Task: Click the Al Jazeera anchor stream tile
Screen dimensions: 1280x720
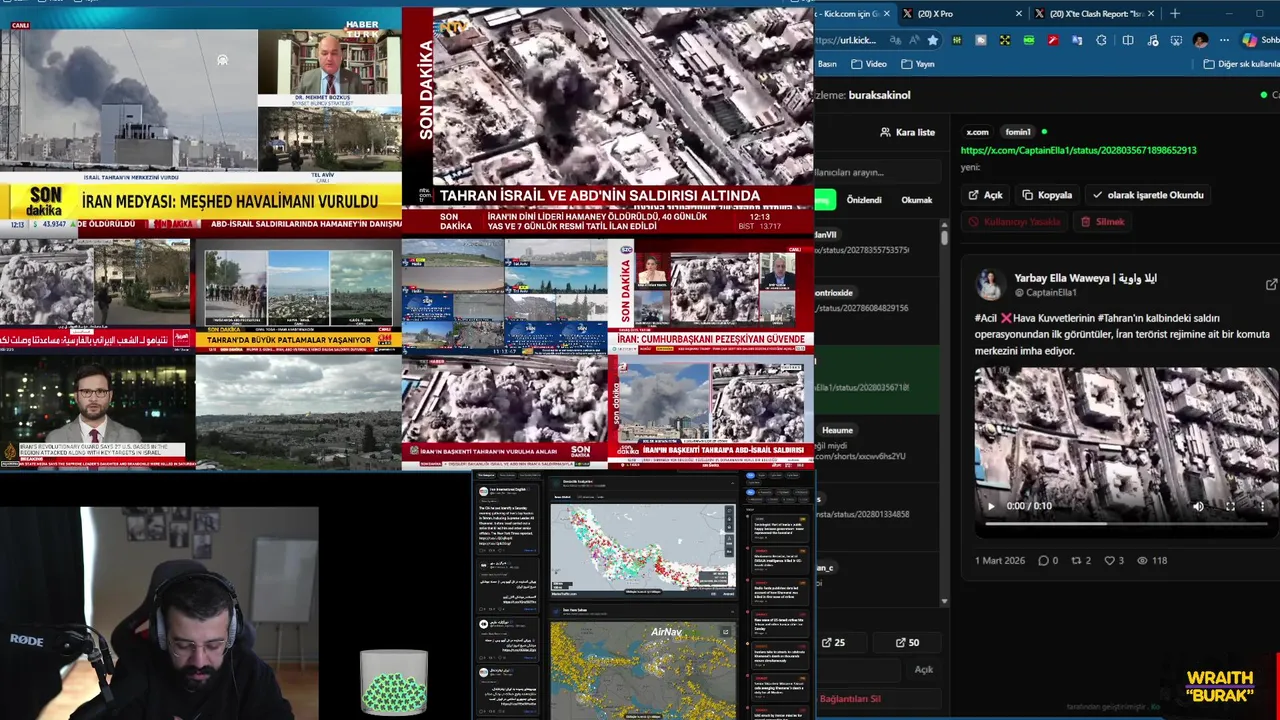Action: tap(97, 413)
